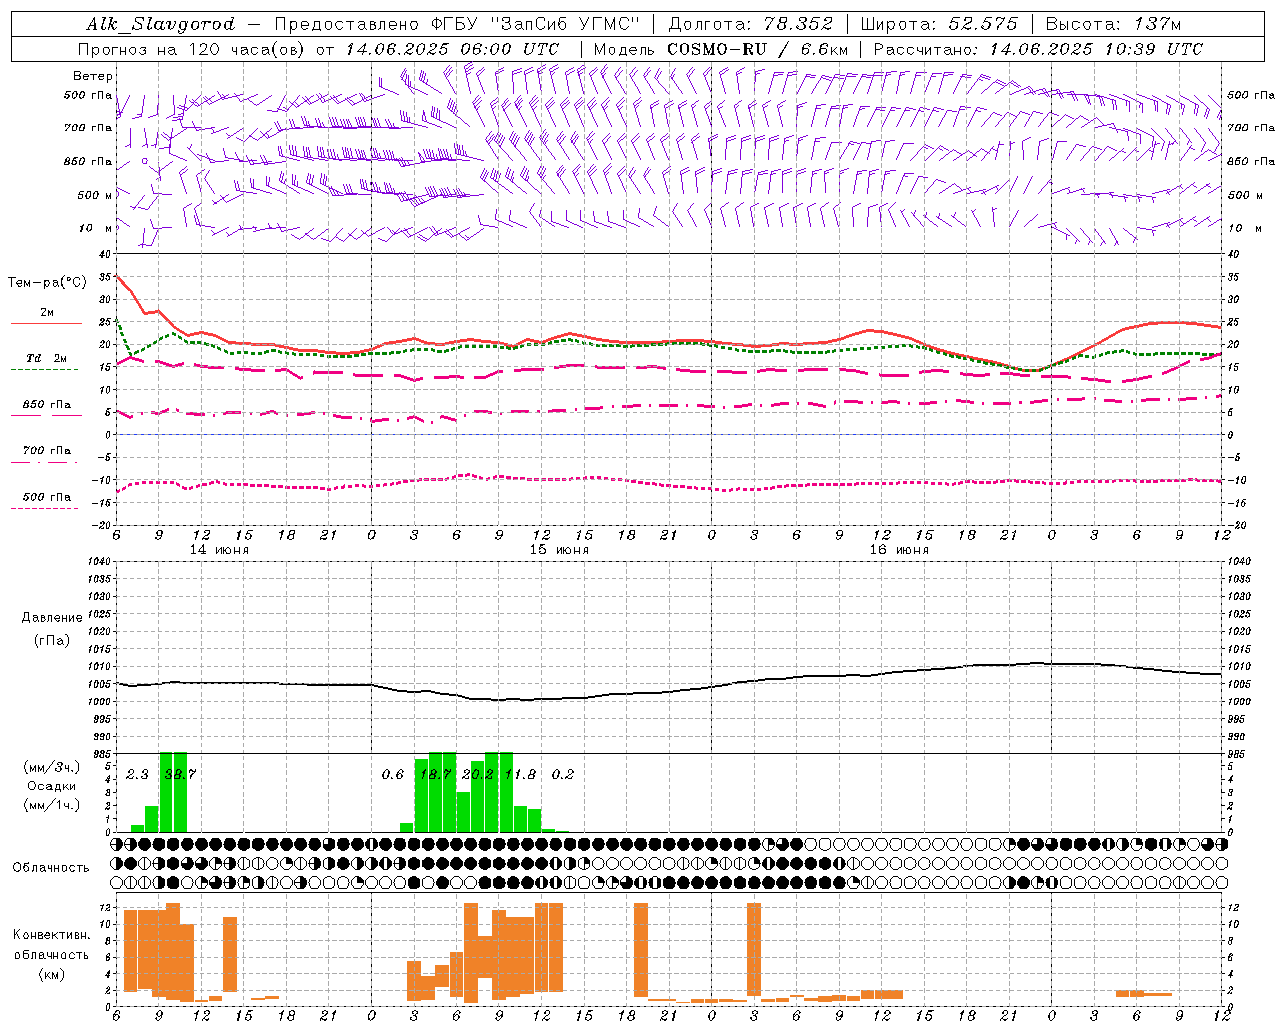Select the "700 гПа" entry in temperature legend
Image resolution: width=1280 pixels, height=1024 pixels.
click(47, 451)
